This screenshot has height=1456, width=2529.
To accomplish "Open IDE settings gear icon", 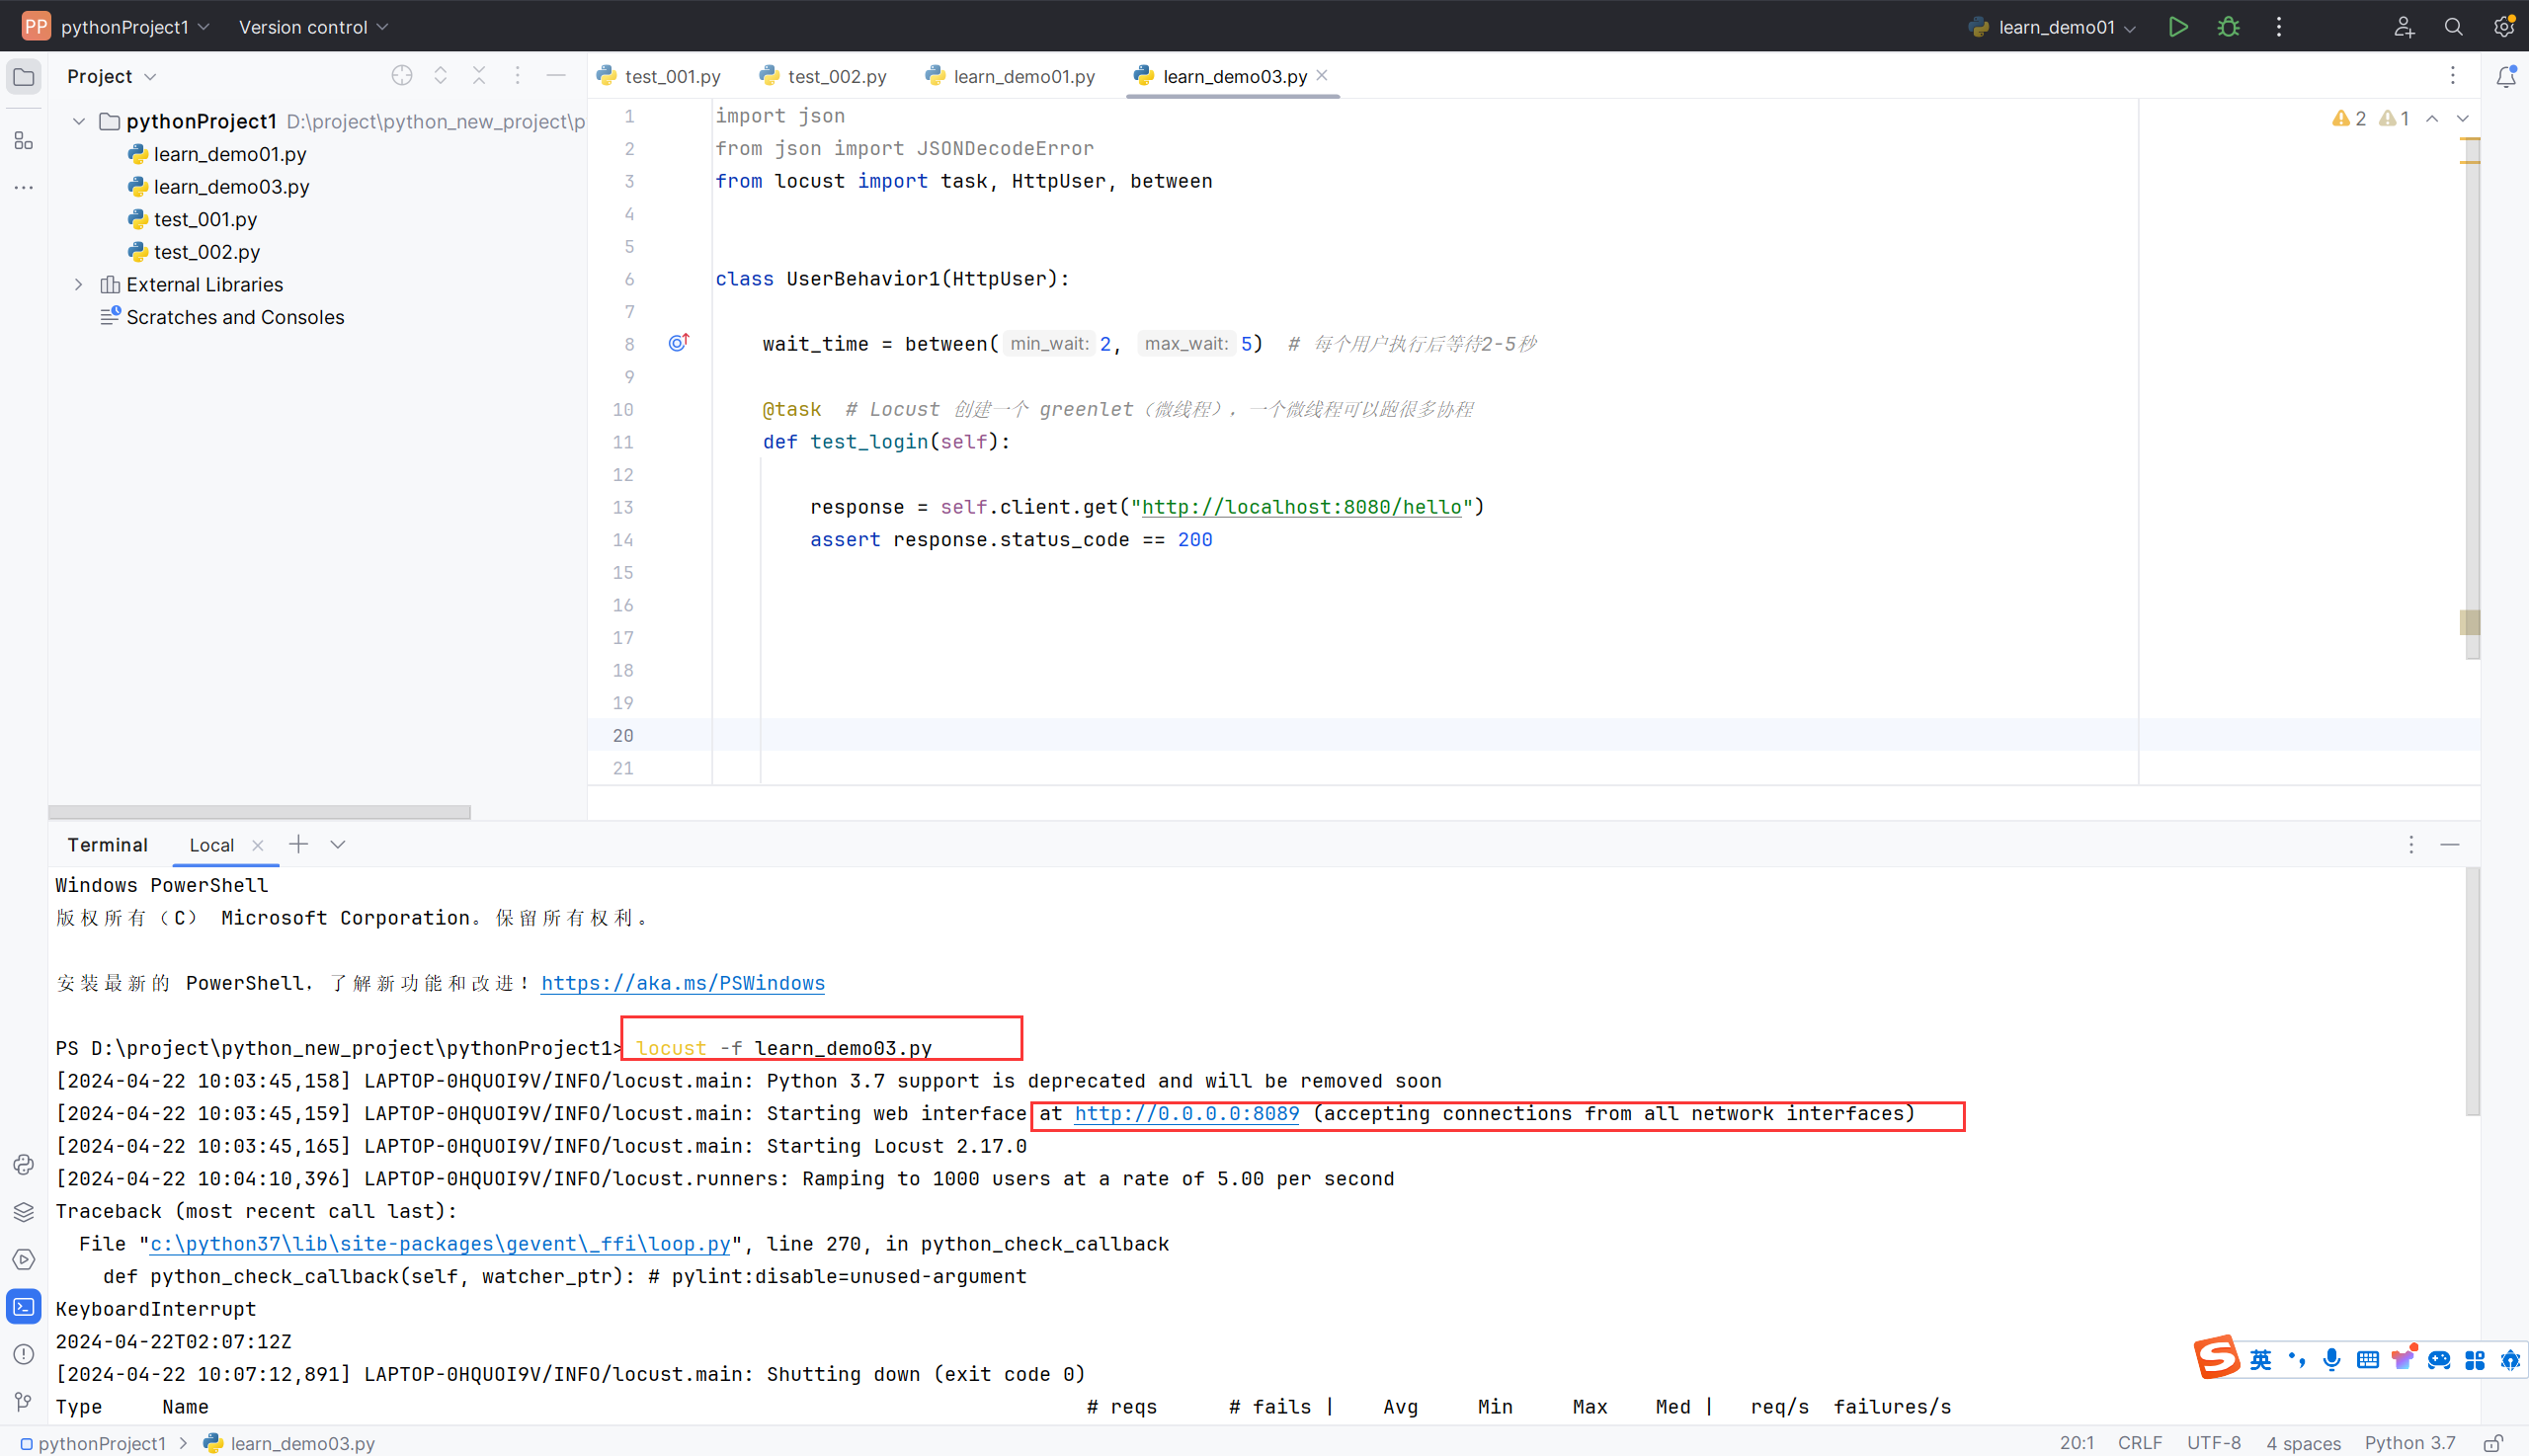I will (2503, 27).
